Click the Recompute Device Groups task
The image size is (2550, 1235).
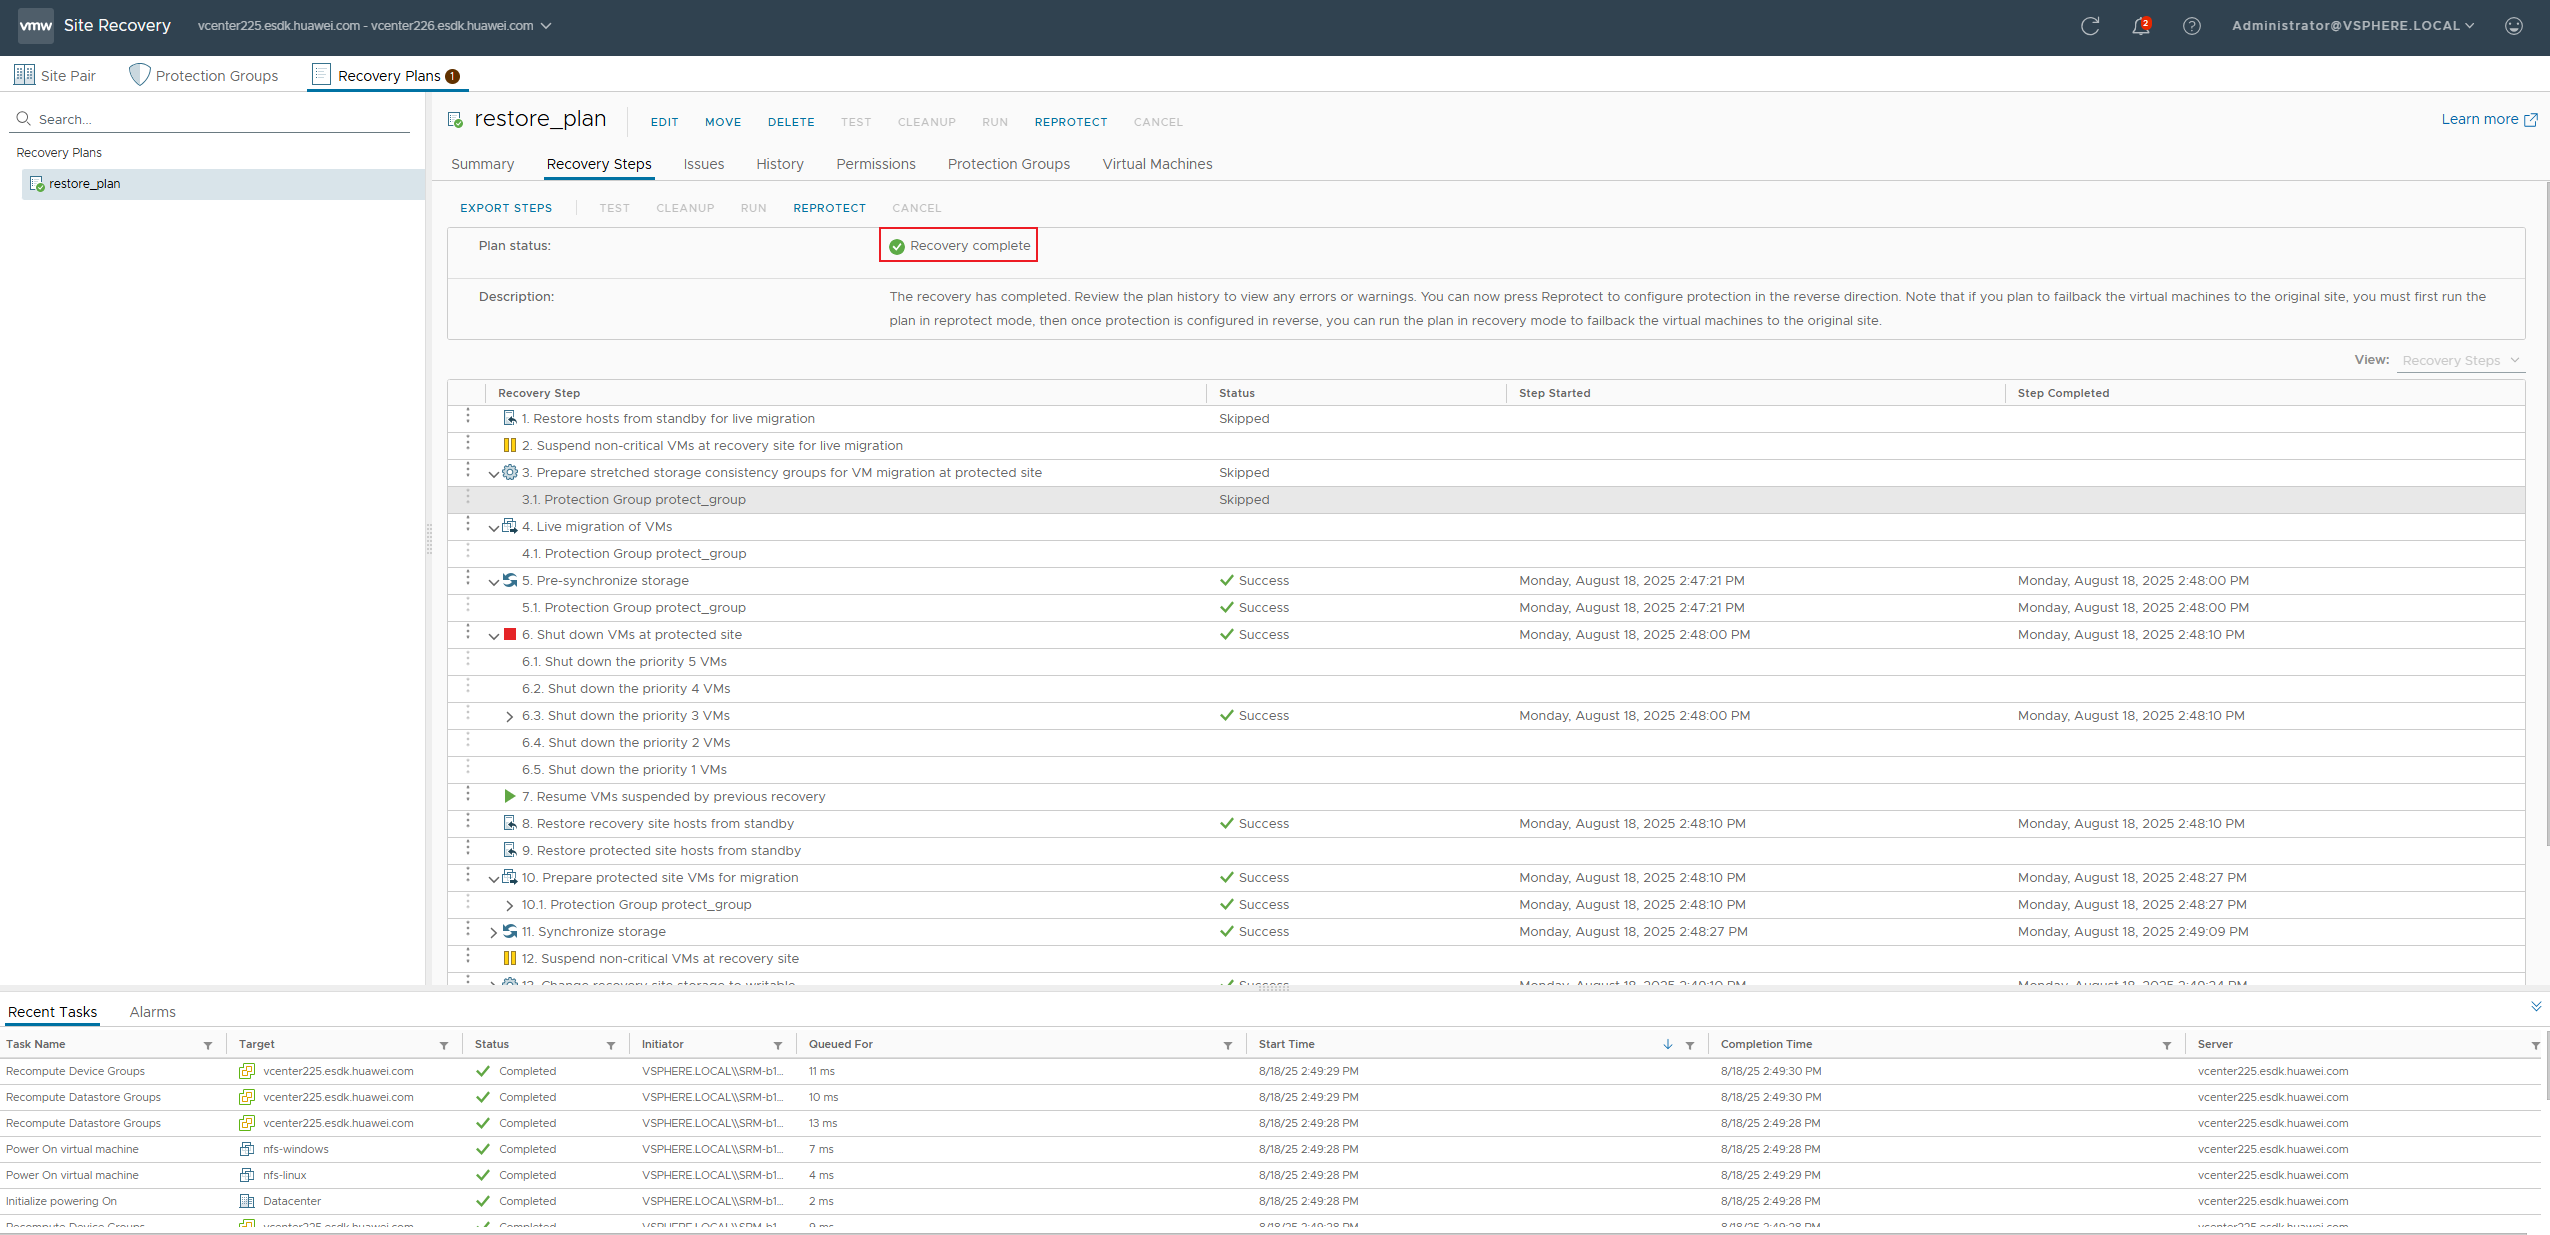(x=75, y=1072)
